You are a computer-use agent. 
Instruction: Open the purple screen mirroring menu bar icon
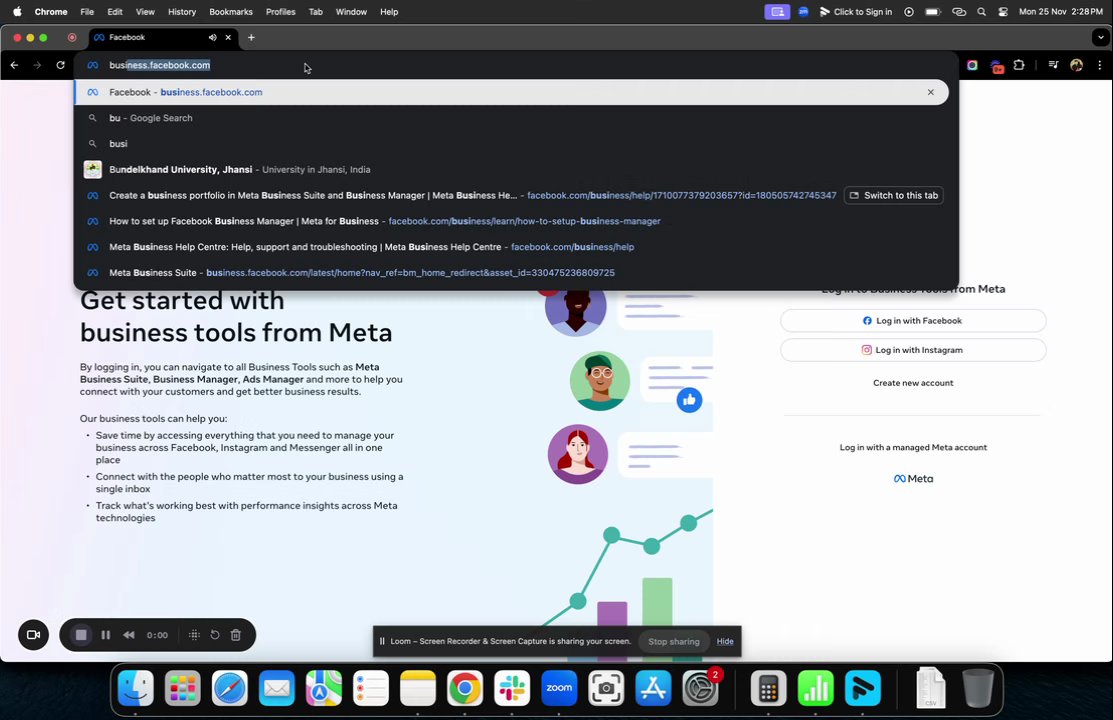[x=777, y=12]
